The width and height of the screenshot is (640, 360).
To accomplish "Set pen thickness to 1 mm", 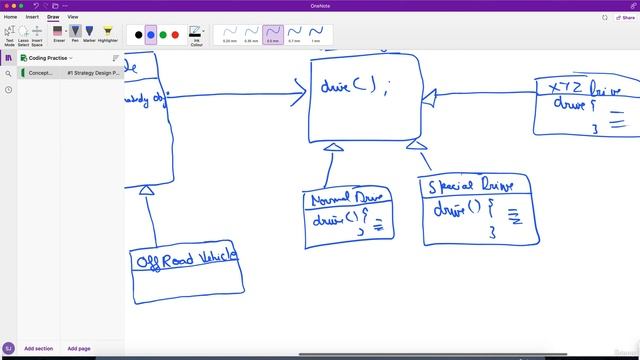I will coord(316,35).
